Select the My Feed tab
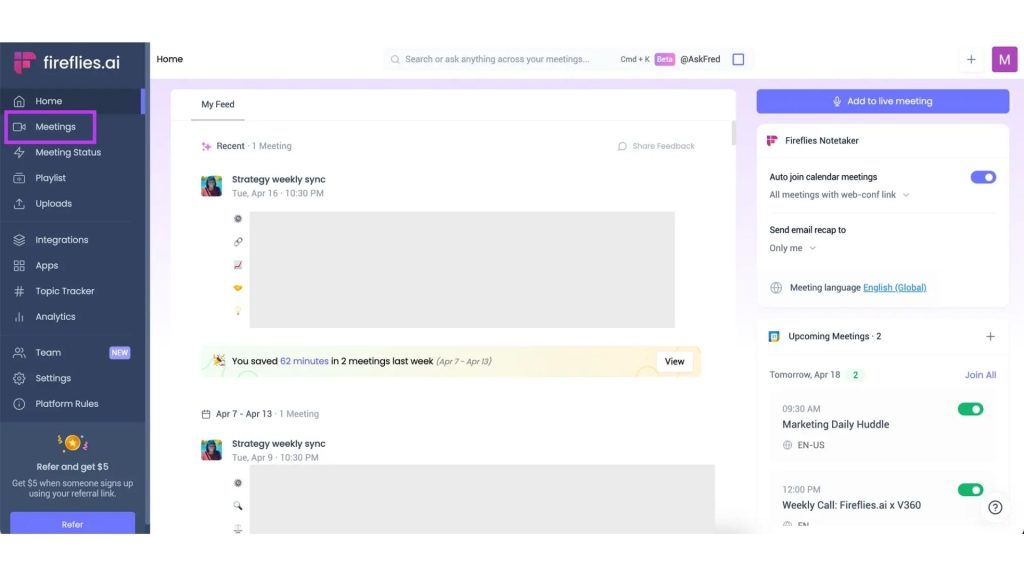Screen dimensions: 1024x576 [217, 104]
